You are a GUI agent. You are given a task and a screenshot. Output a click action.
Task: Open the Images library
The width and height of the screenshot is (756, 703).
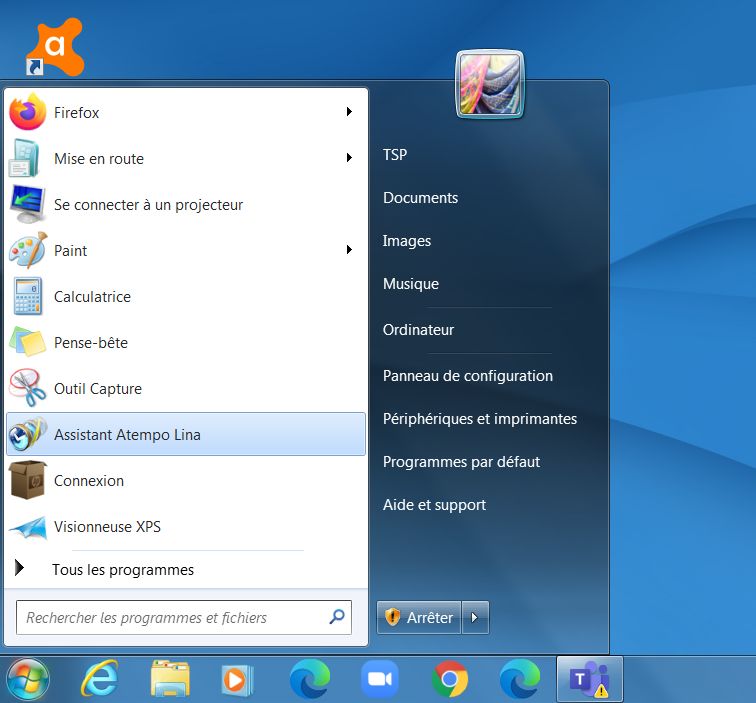tap(406, 241)
